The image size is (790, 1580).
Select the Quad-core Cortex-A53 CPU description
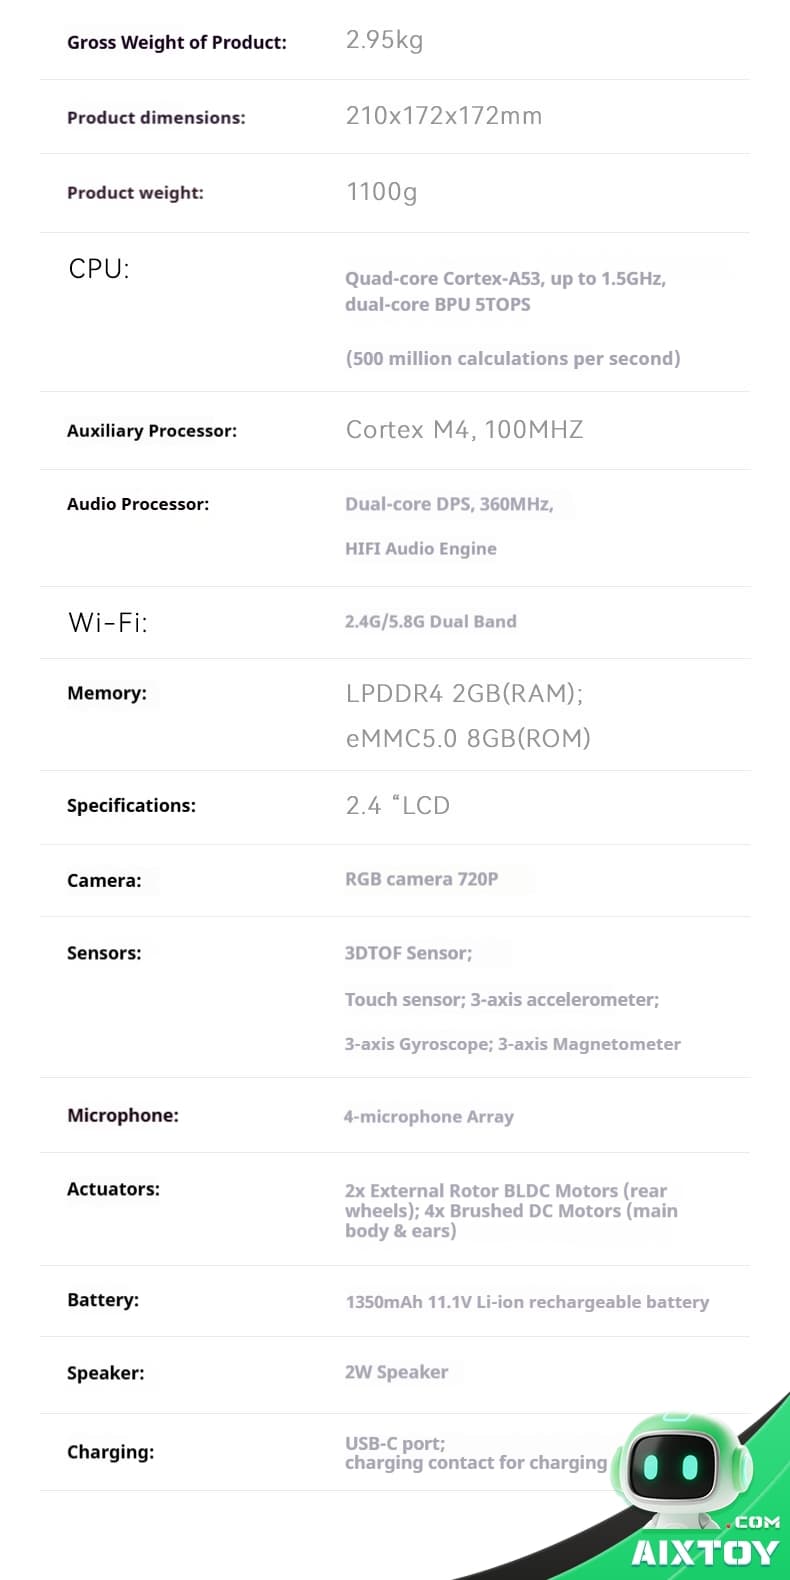[x=513, y=318]
